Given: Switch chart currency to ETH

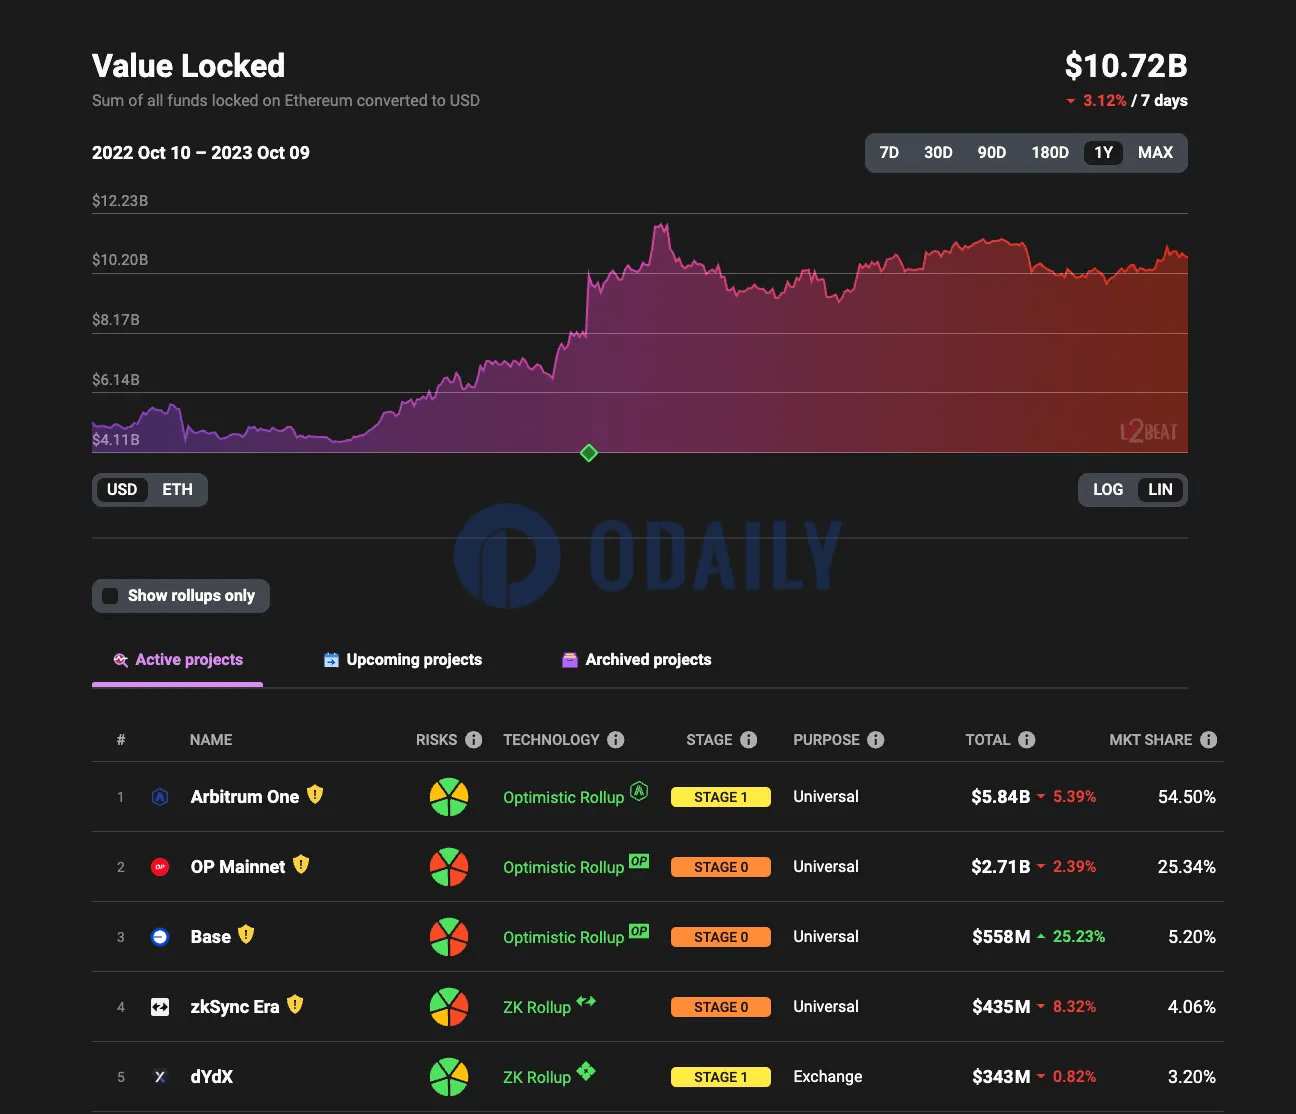Looking at the screenshot, I should tap(177, 489).
